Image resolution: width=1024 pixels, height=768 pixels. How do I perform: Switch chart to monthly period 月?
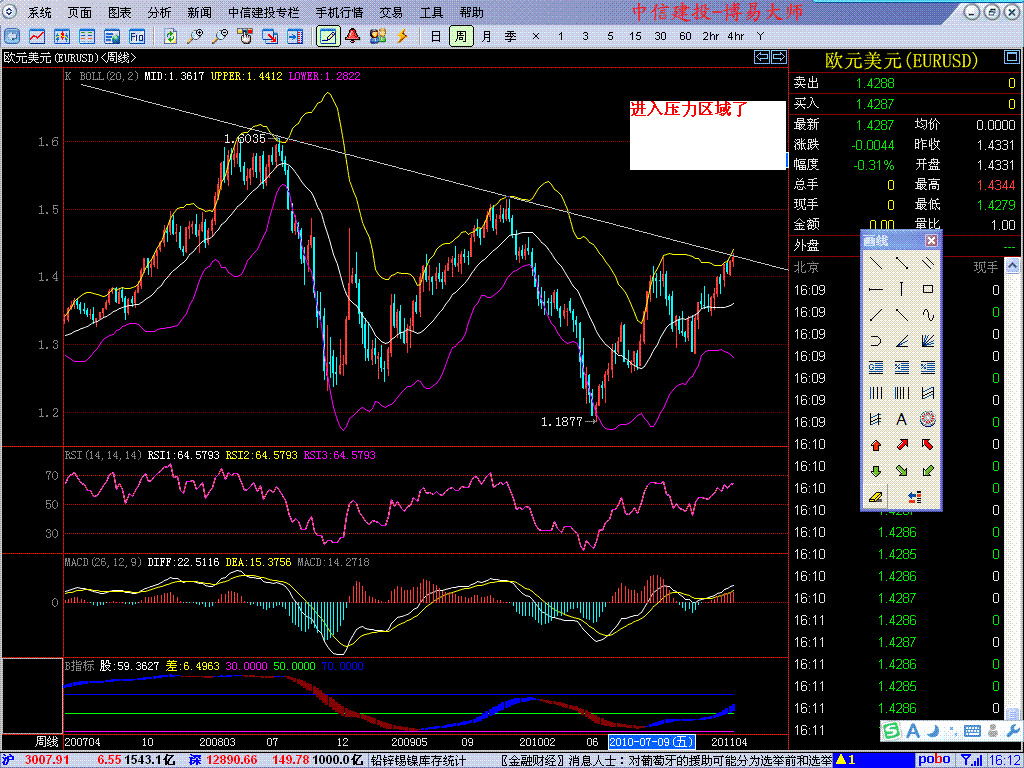(486, 36)
